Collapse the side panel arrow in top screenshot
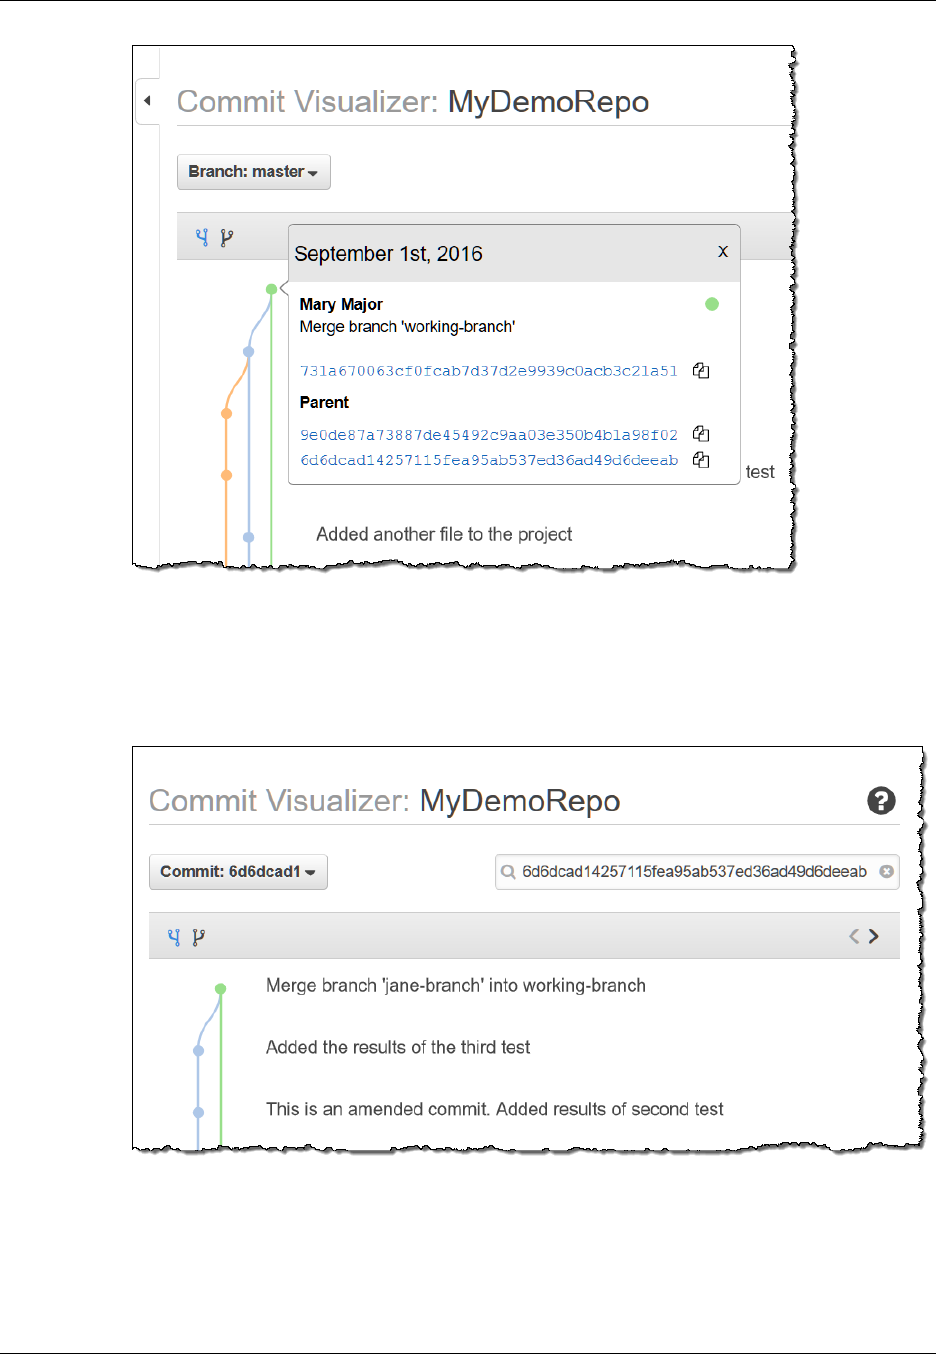This screenshot has height=1354, width=936. 147,101
